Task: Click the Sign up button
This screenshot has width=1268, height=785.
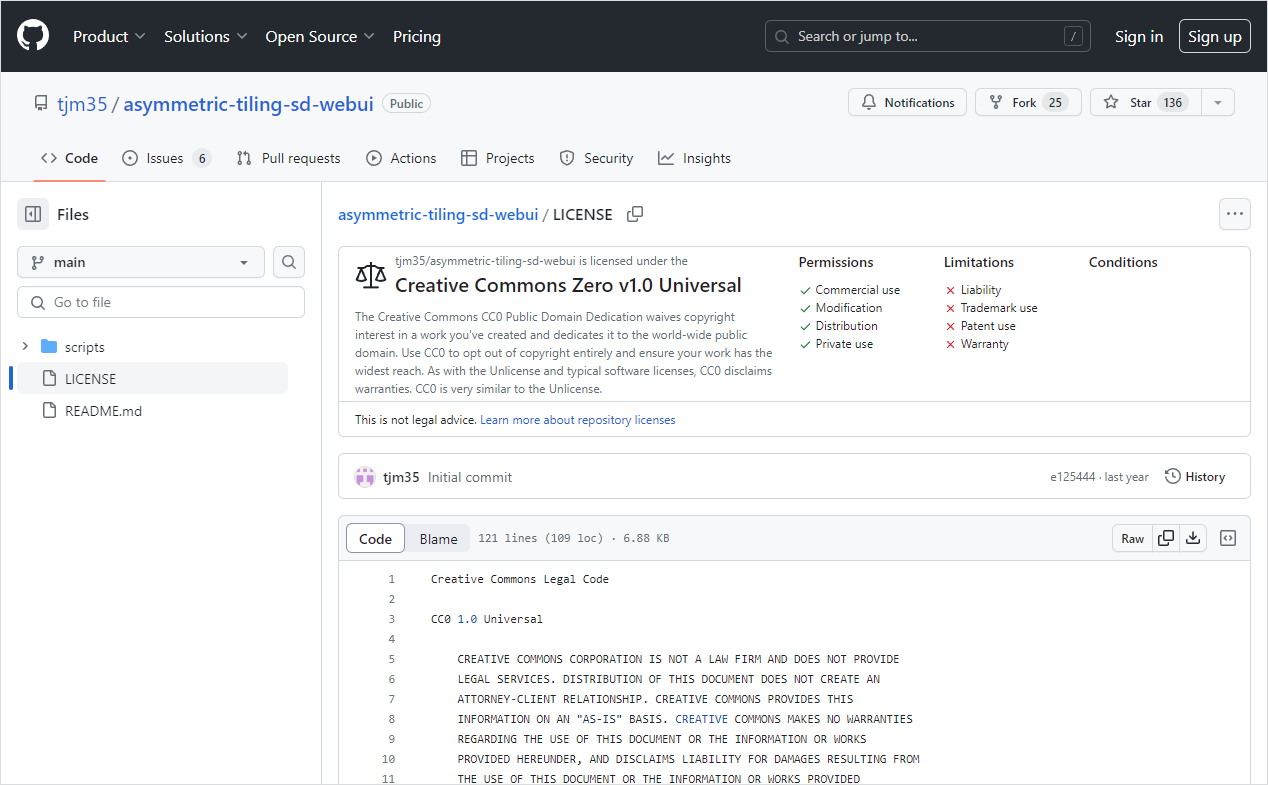Action: click(x=1214, y=37)
